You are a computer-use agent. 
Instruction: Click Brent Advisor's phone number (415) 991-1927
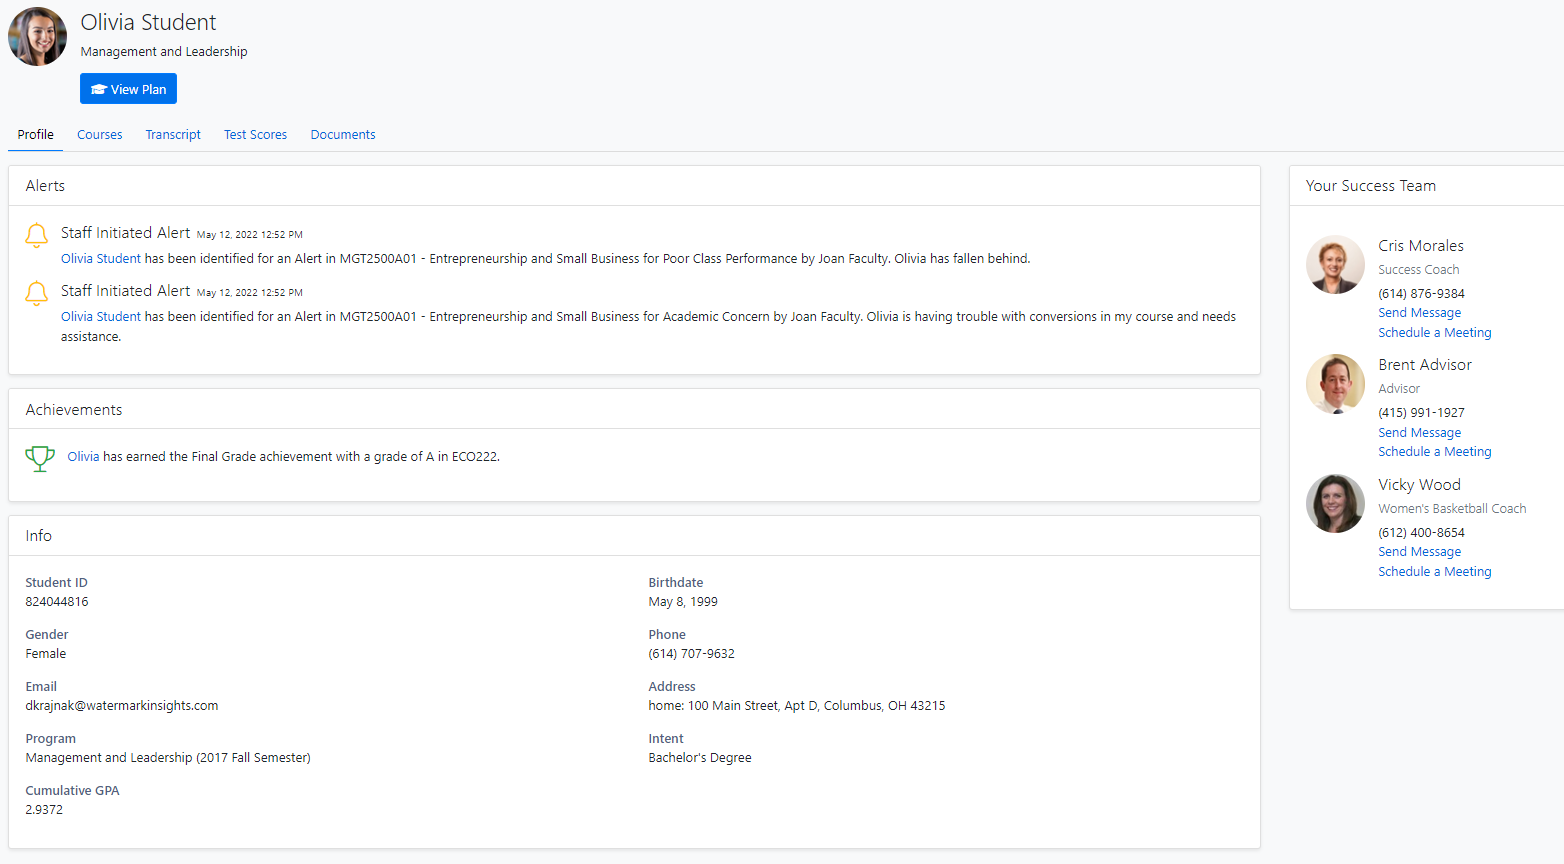[1421, 412]
